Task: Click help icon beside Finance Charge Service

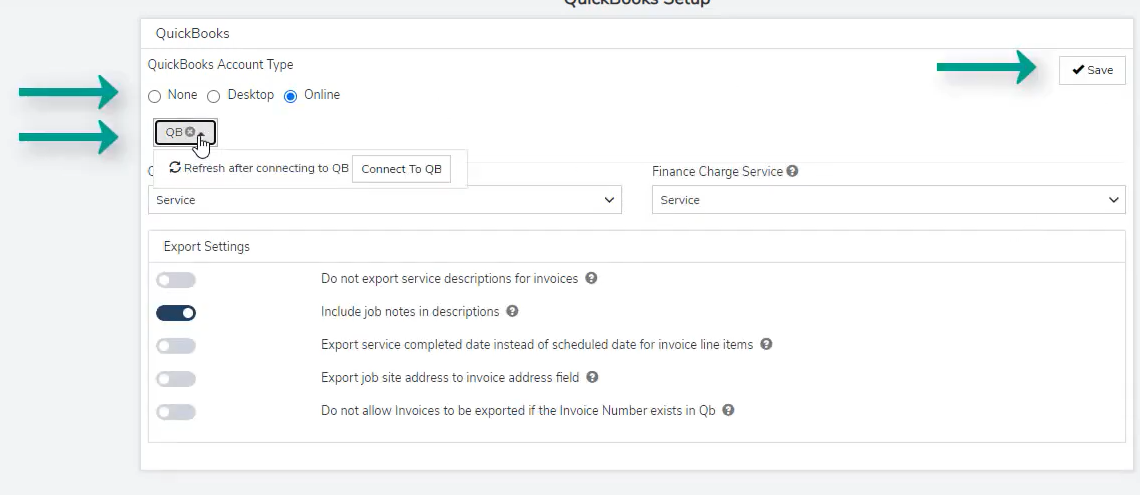Action: click(792, 171)
